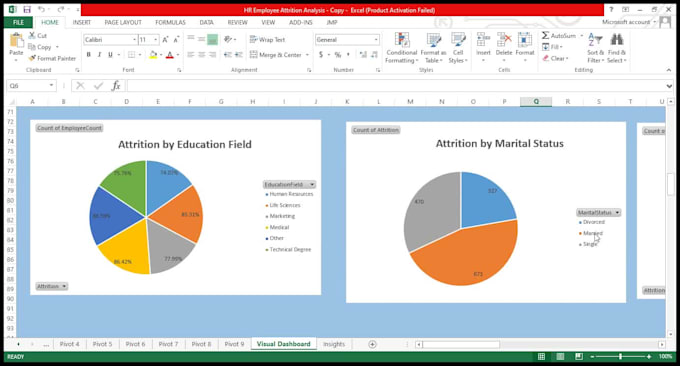Switch to the DATA ribbon tab
Screen dimensions: 680x366
coord(206,22)
